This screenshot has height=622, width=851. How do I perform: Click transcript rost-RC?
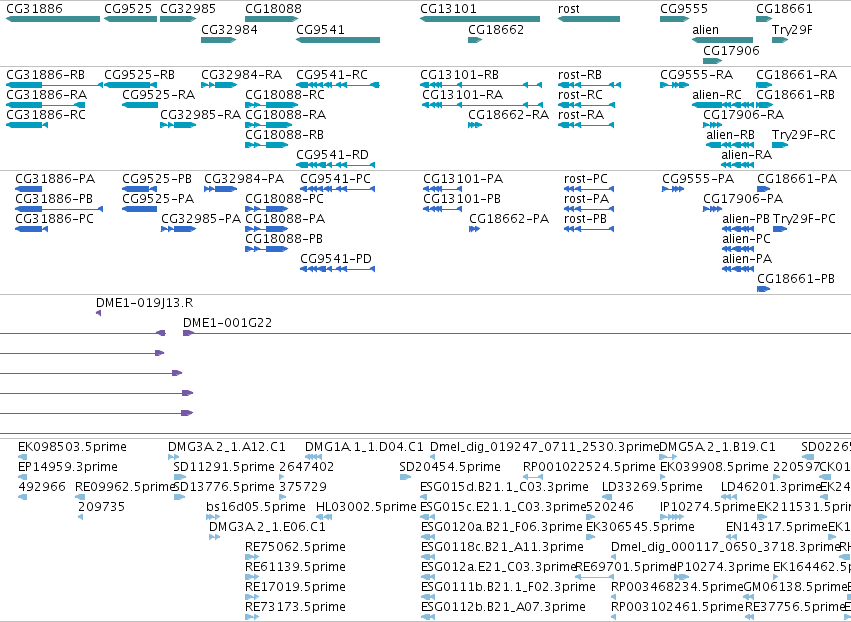click(586, 105)
